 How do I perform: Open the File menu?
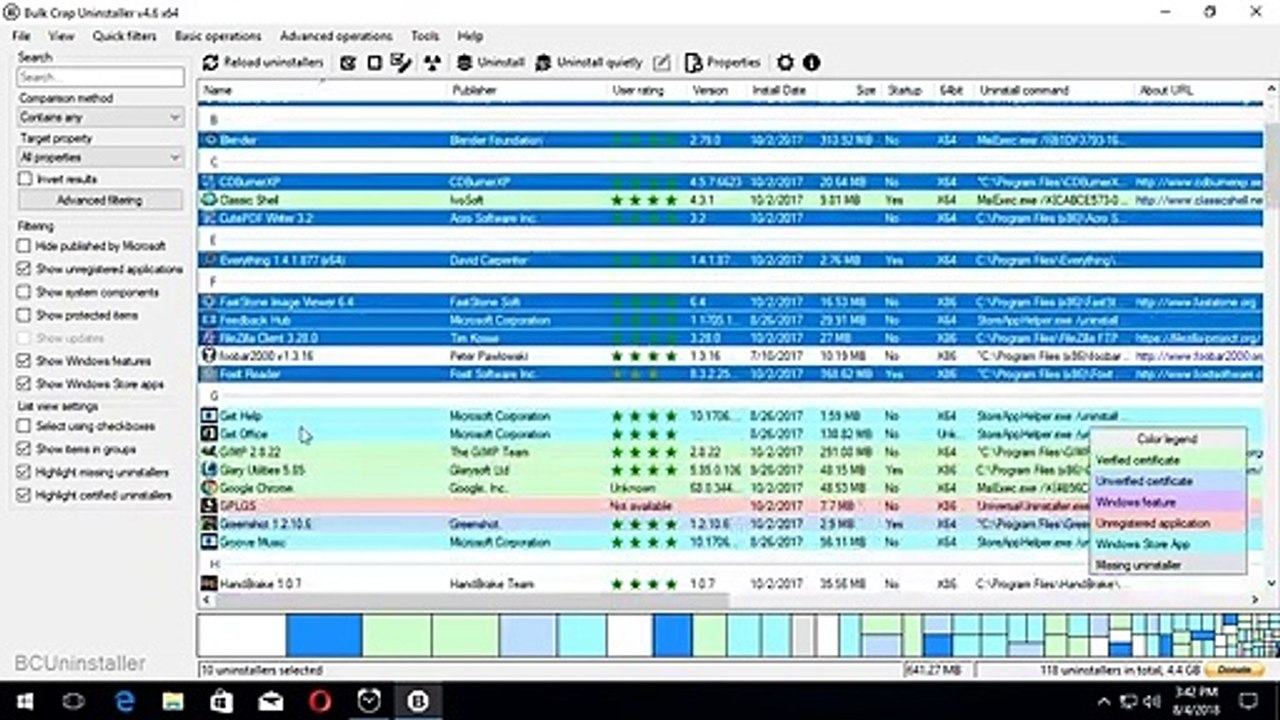click(21, 36)
